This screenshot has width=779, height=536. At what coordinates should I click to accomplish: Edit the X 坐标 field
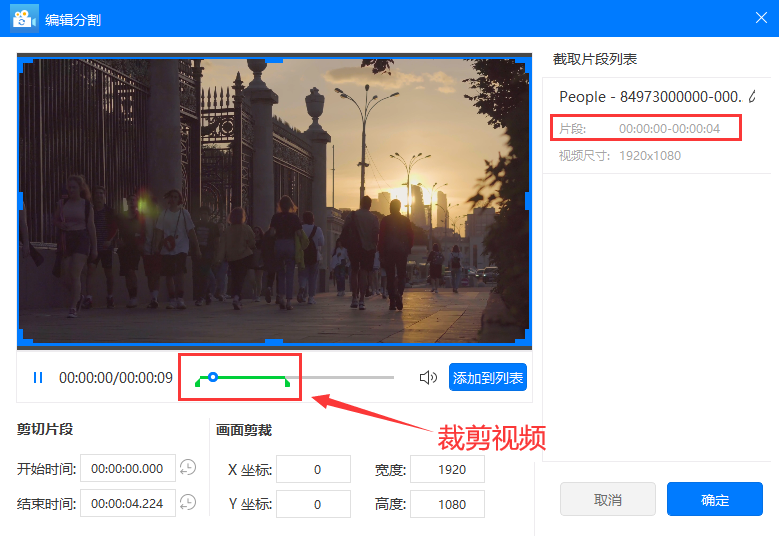[x=313, y=469]
